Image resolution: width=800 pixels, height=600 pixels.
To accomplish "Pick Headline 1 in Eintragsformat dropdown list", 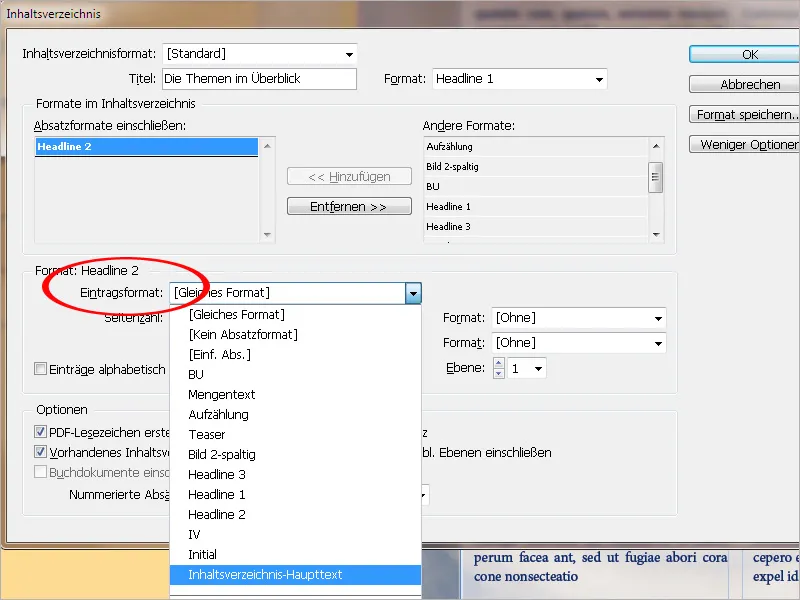I will tap(295, 494).
